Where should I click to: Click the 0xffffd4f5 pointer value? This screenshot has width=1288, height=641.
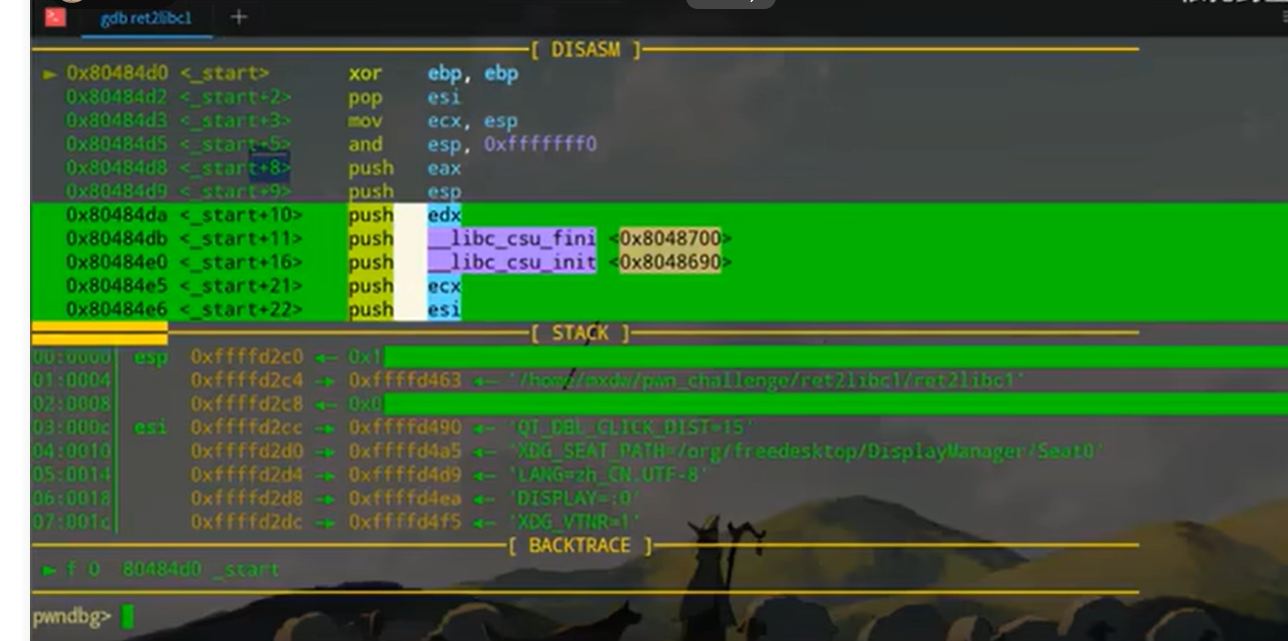405,522
